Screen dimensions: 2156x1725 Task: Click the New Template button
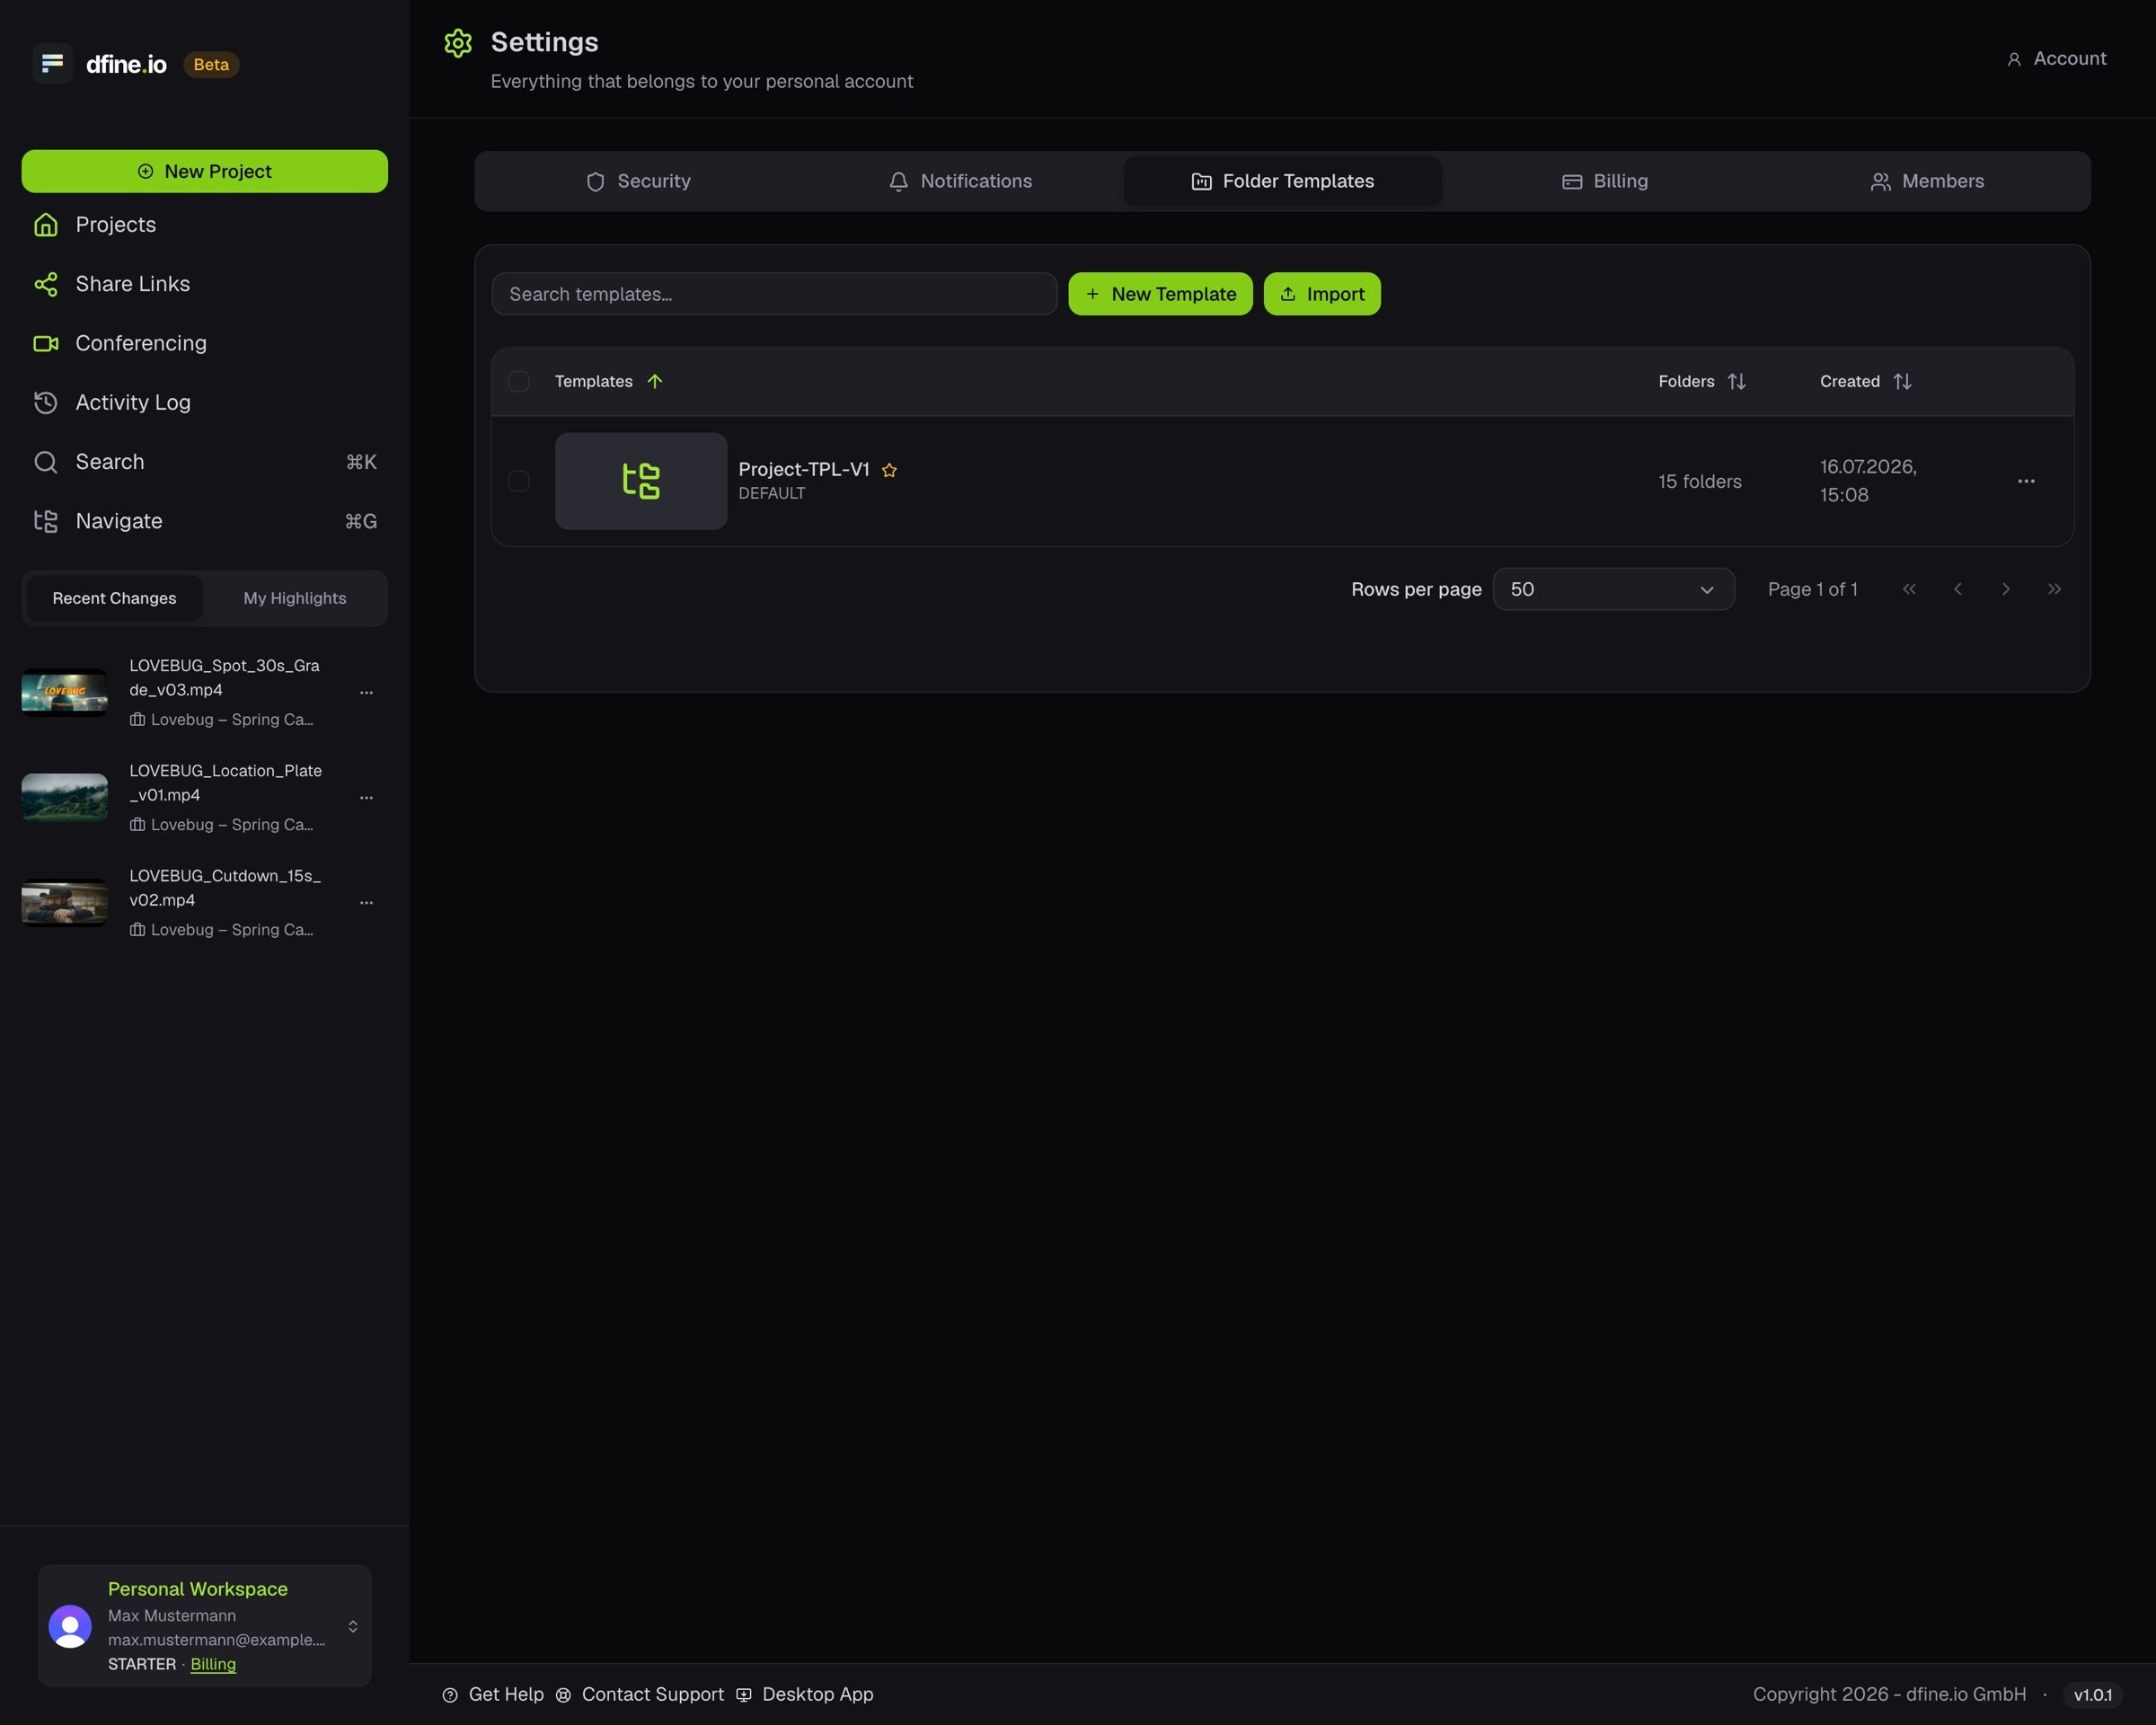(1160, 294)
